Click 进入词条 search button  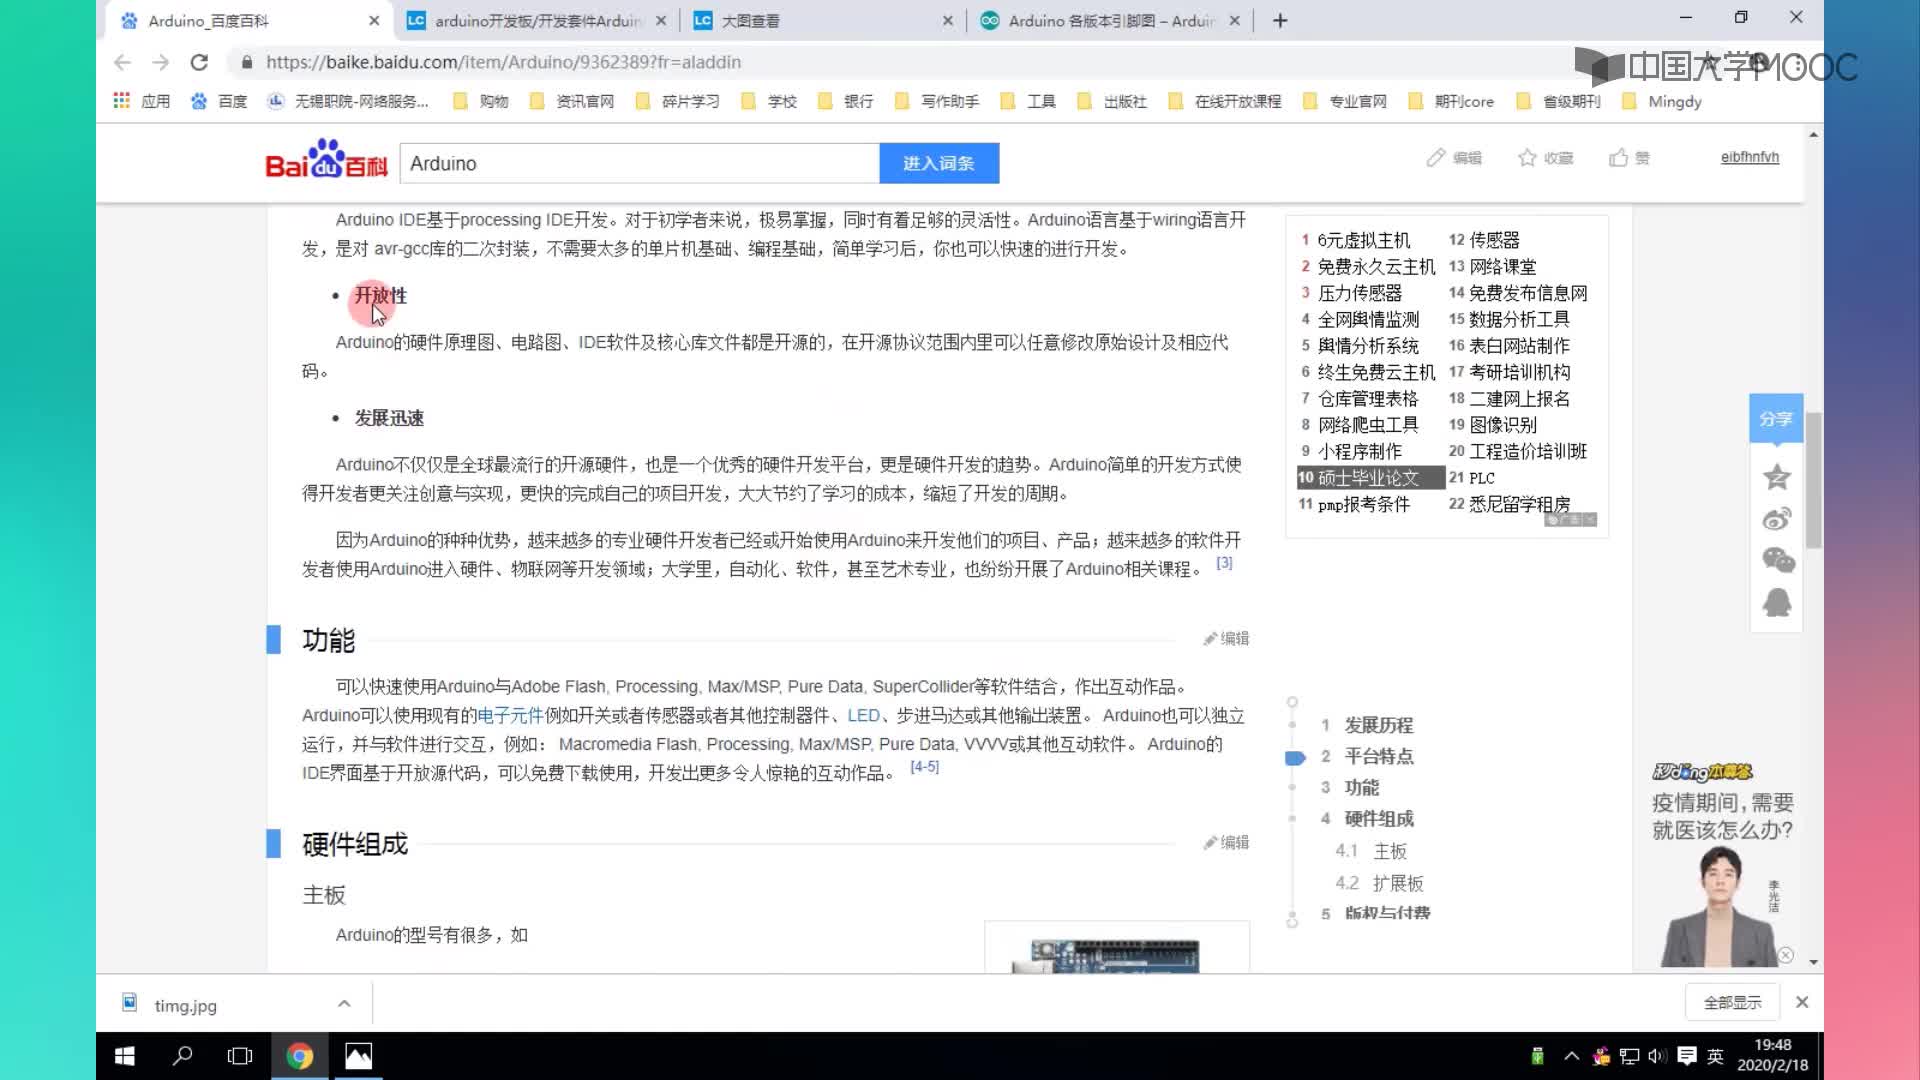[x=939, y=163]
